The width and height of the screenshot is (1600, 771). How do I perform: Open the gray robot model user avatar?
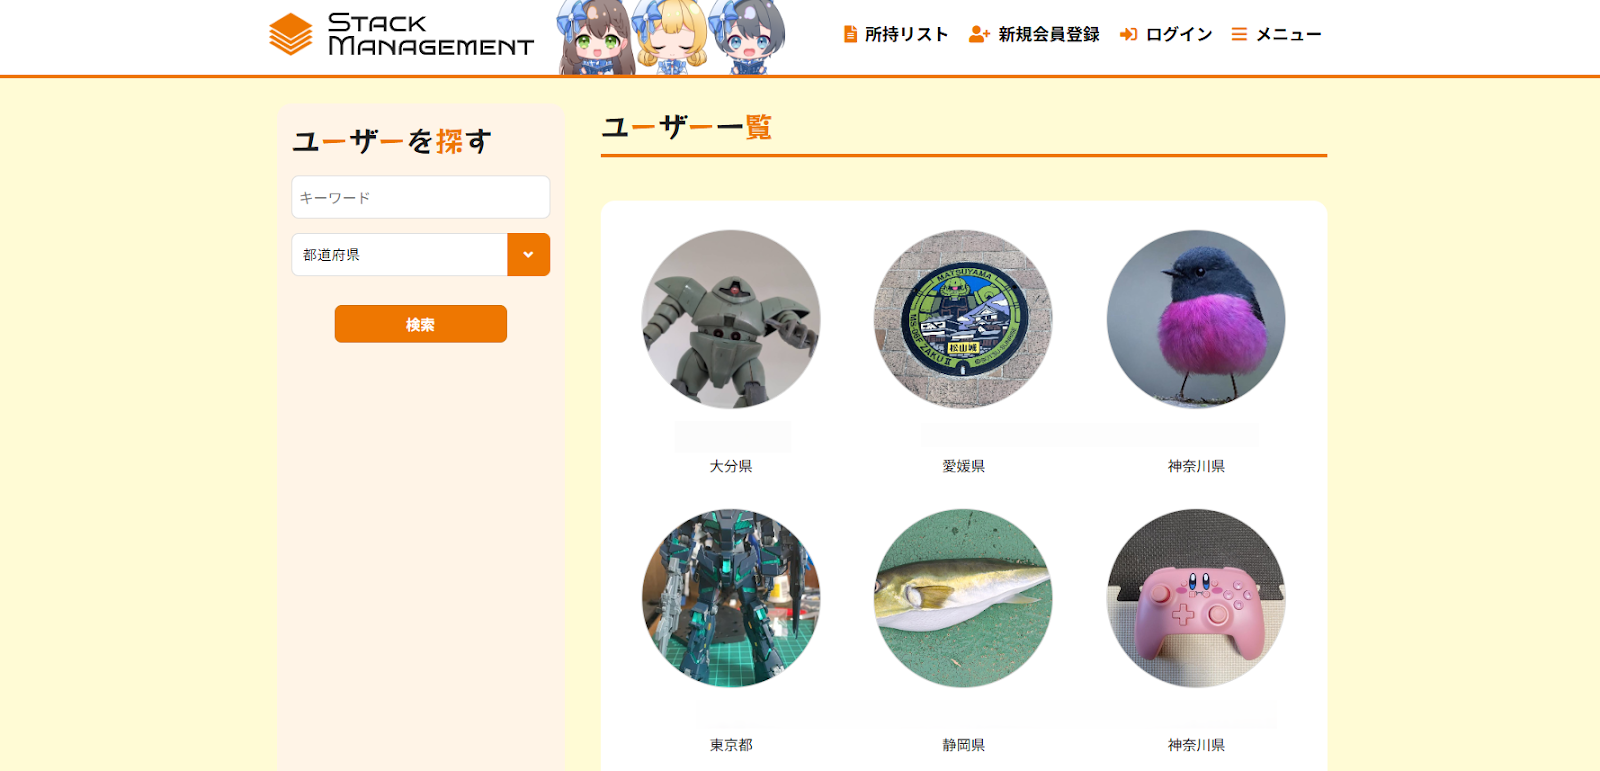pos(731,319)
